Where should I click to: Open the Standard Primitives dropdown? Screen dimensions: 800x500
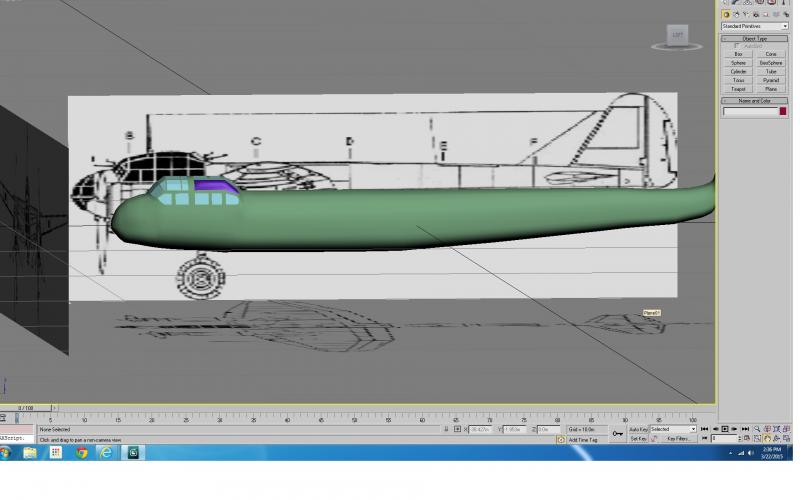pyautogui.click(x=755, y=26)
